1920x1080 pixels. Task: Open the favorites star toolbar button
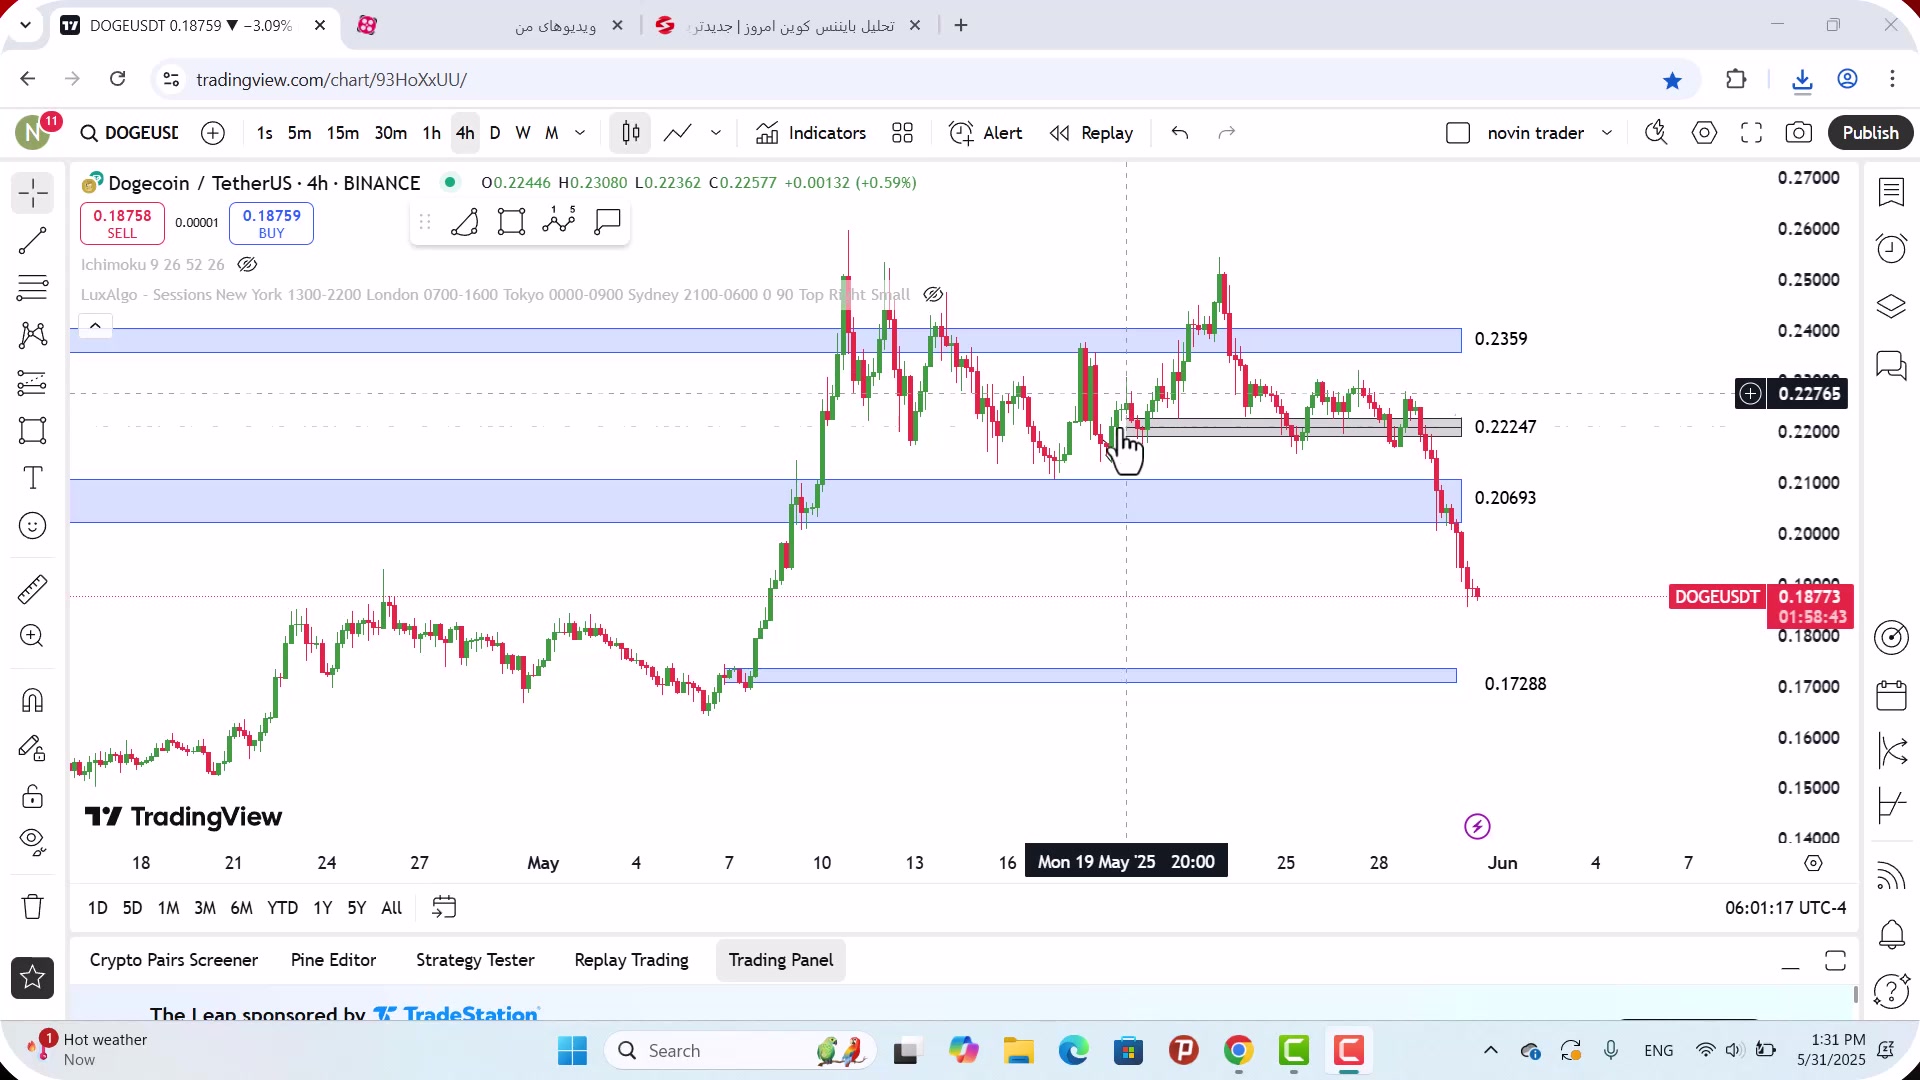pos(33,978)
